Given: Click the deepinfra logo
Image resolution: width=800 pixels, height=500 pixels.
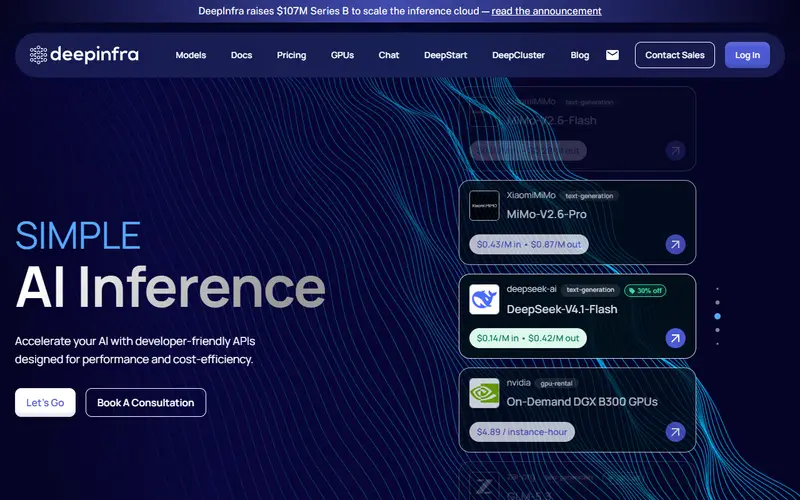Looking at the screenshot, I should pos(84,55).
